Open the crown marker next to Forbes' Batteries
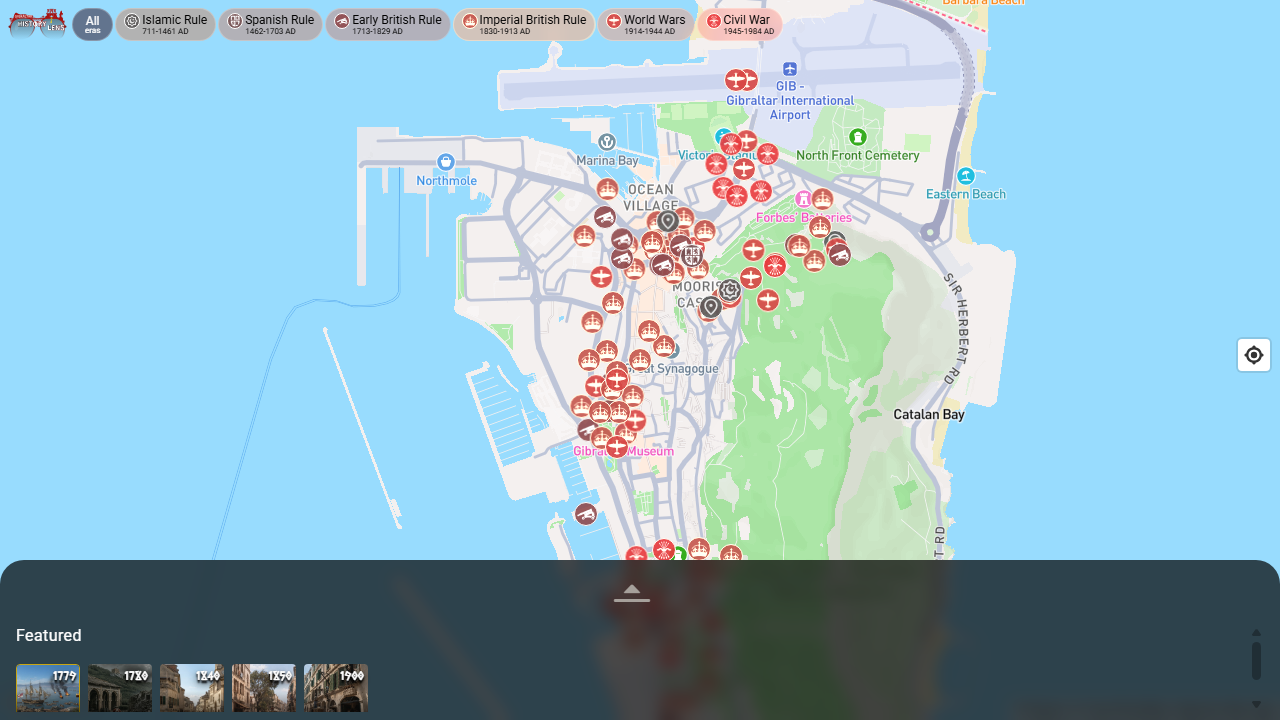This screenshot has height=720, width=1280. (x=822, y=199)
